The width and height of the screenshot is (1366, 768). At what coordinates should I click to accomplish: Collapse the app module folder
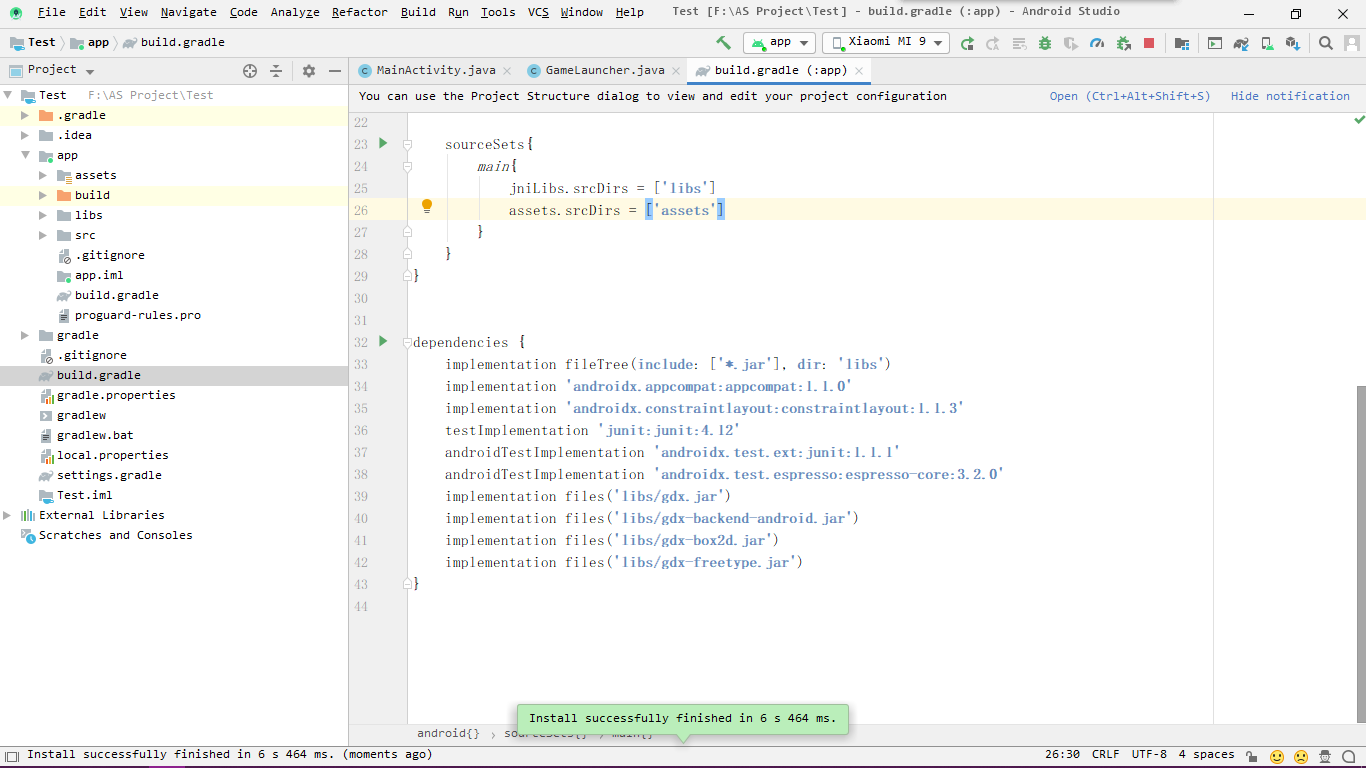point(25,155)
